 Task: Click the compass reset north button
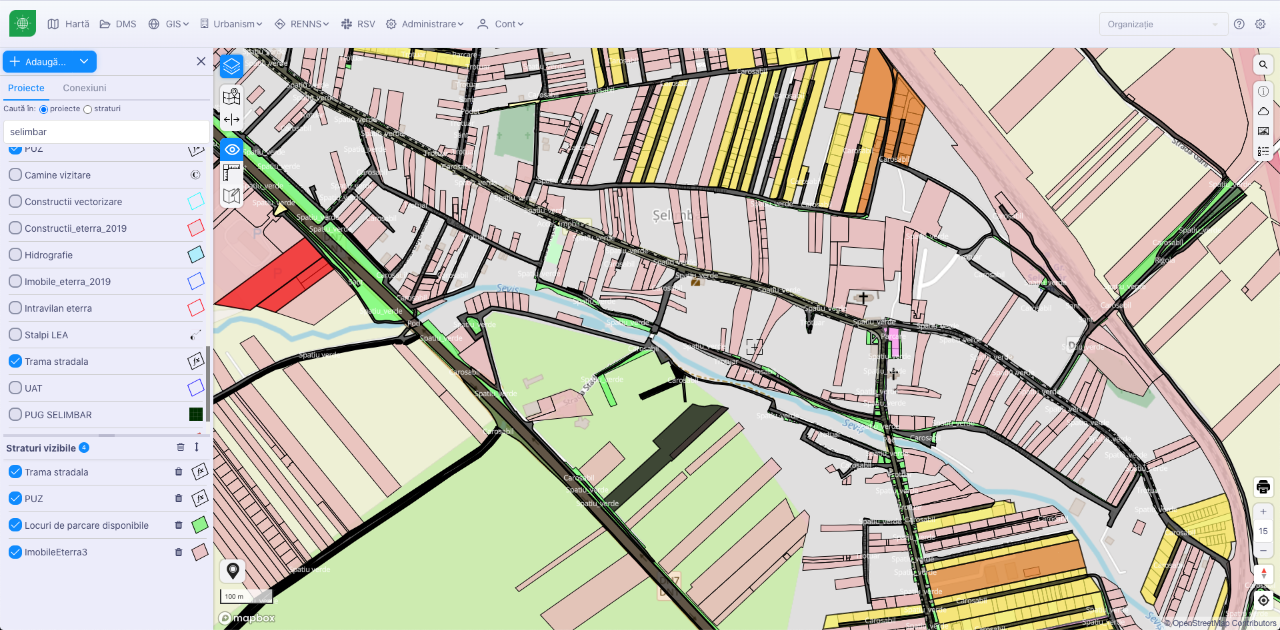coord(1263,574)
